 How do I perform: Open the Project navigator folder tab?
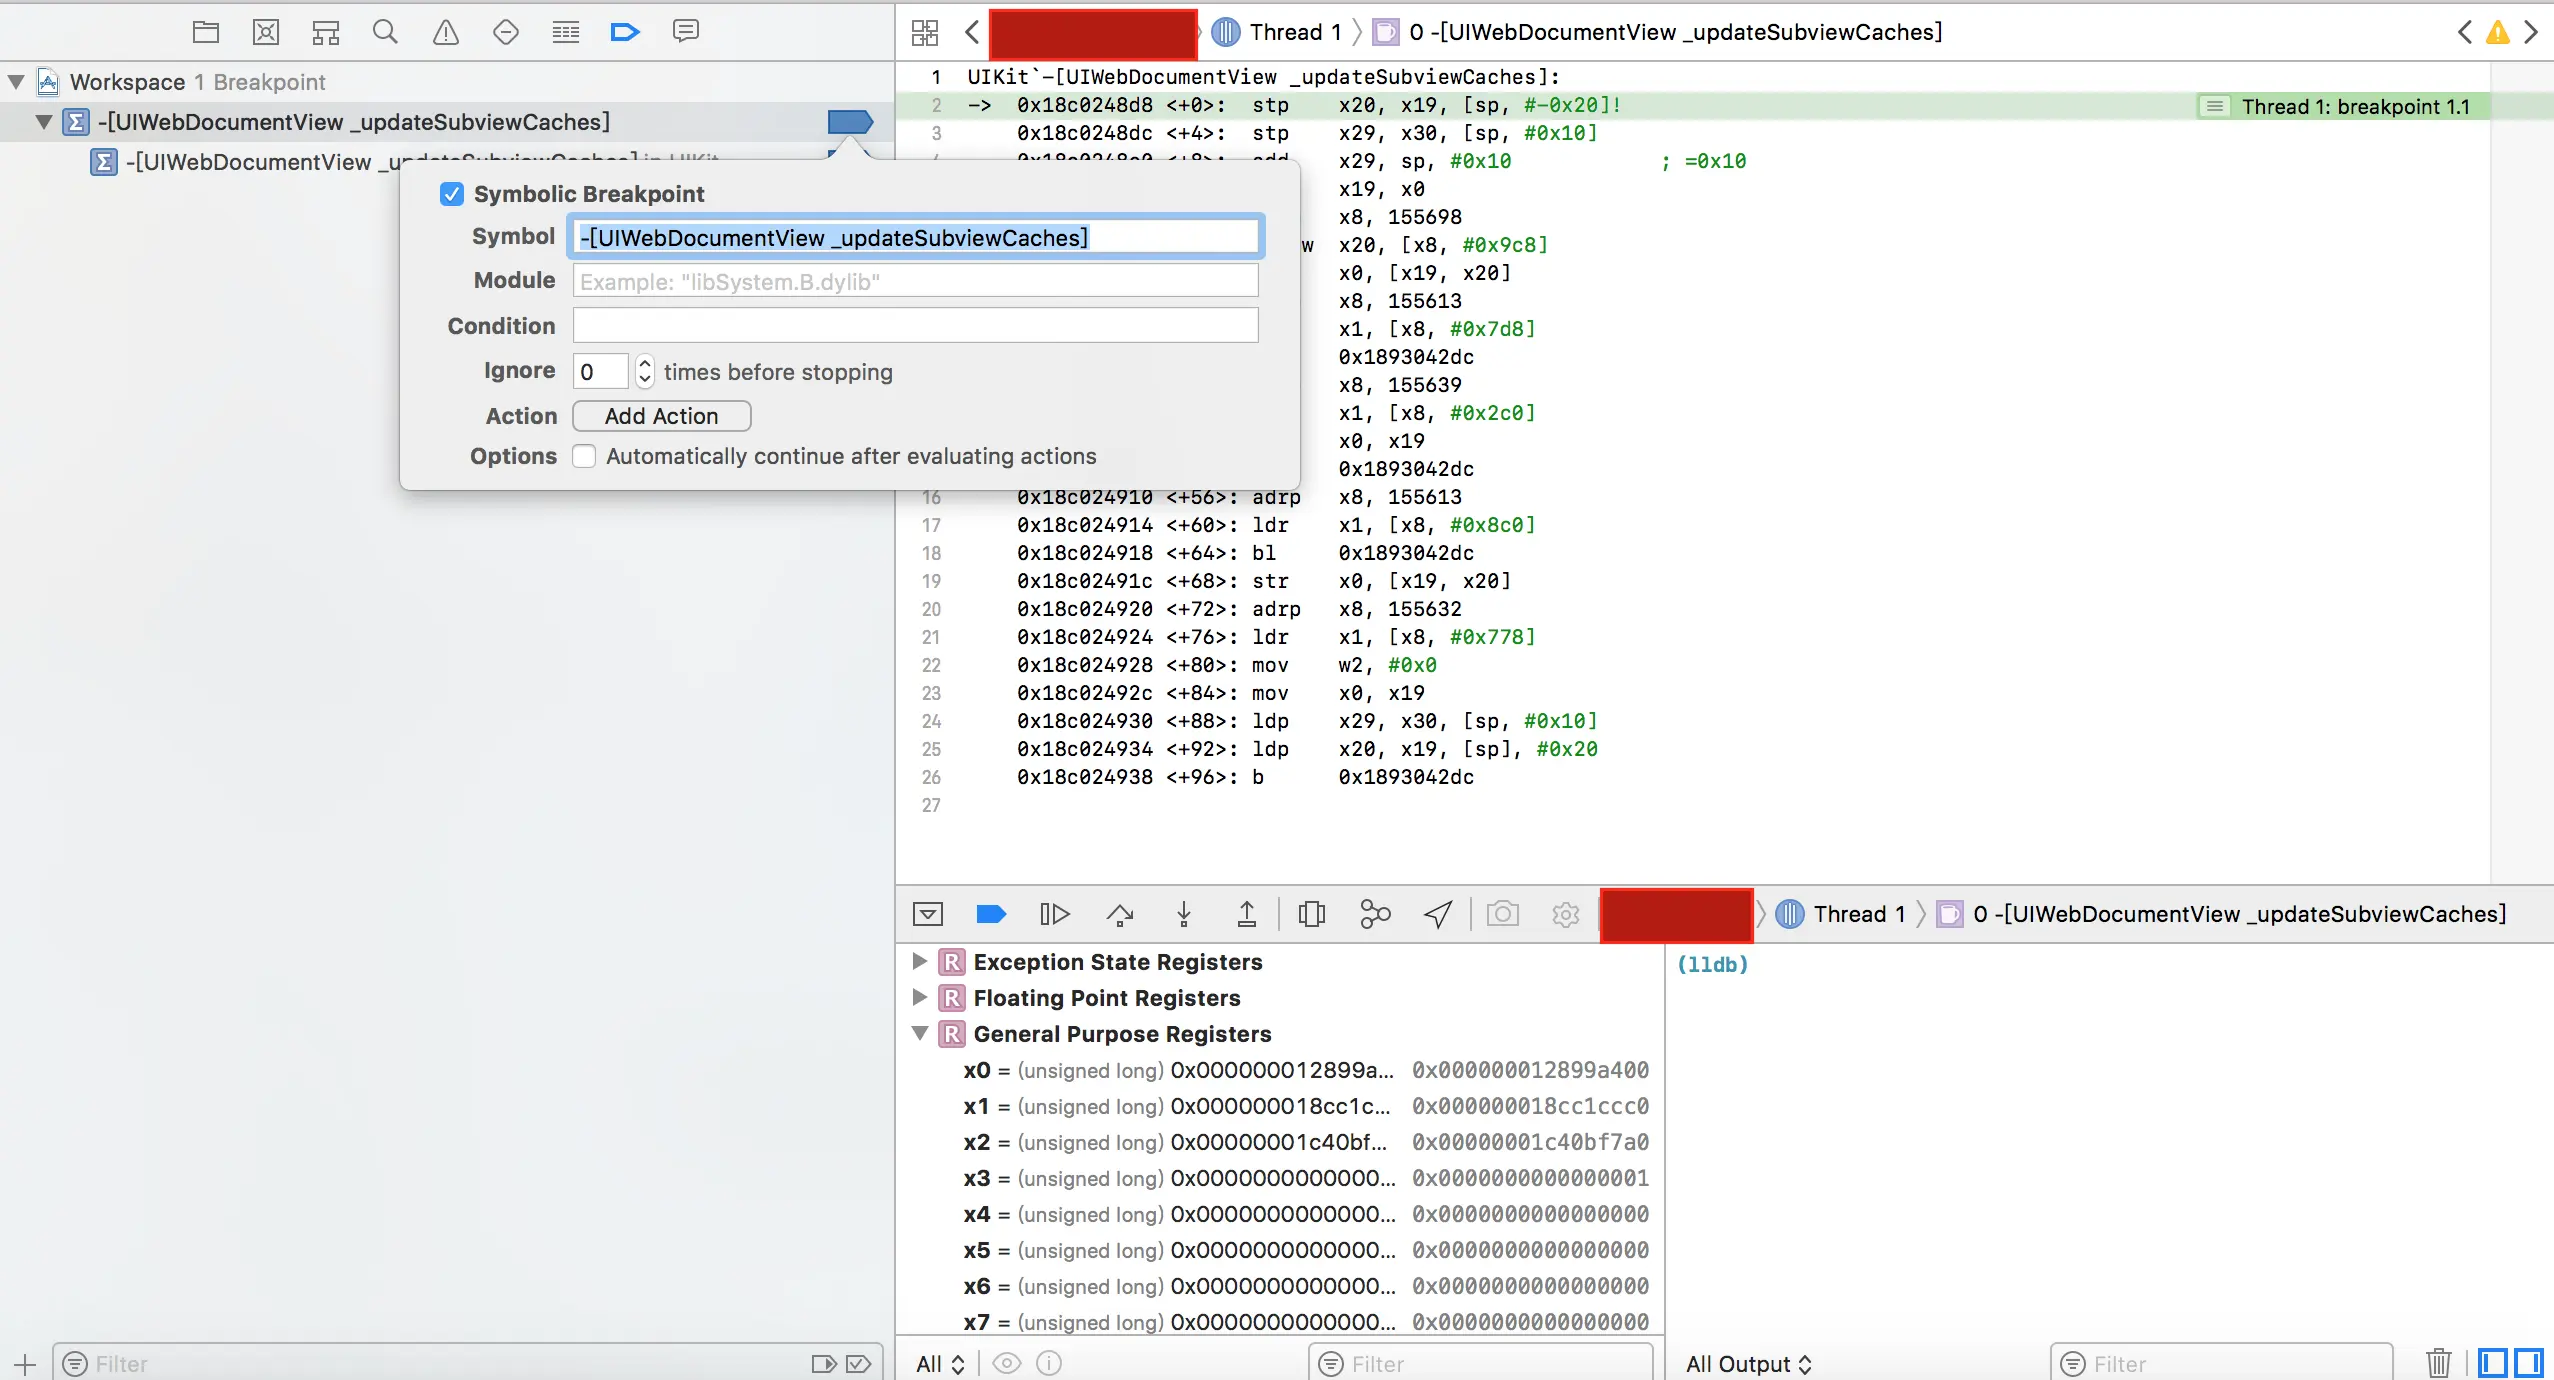206,32
